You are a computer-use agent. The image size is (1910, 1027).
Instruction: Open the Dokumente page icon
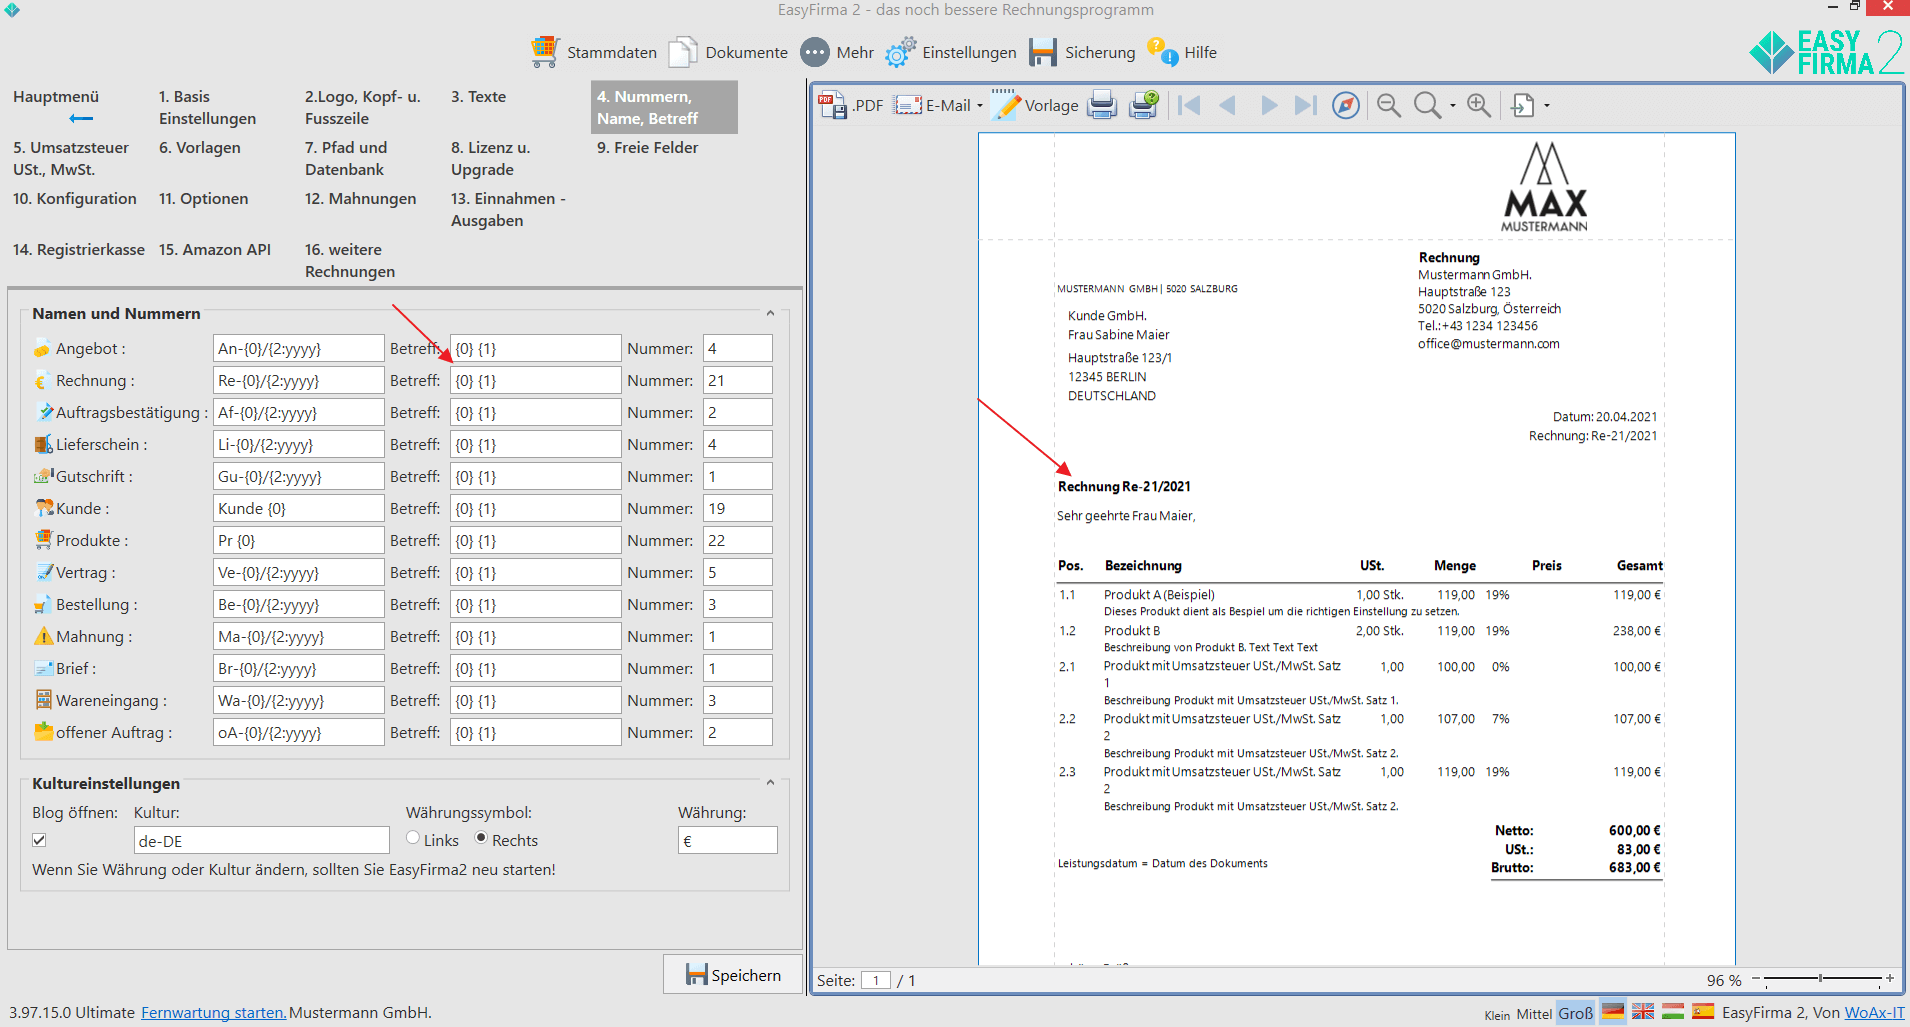683,52
